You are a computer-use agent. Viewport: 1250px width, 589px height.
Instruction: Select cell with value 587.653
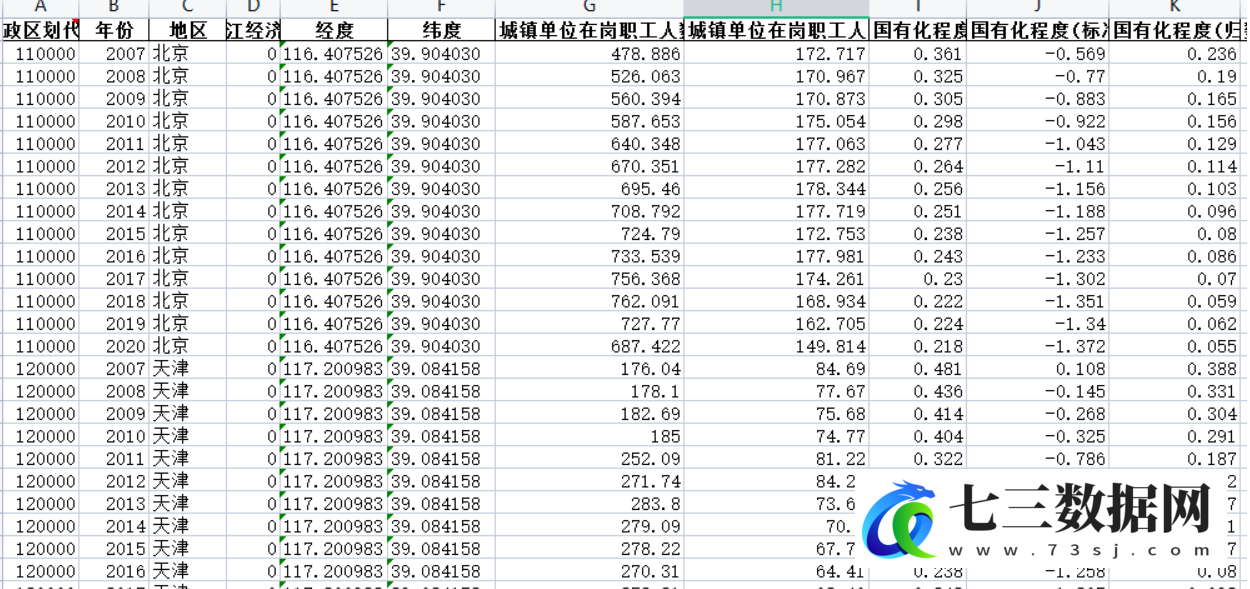(x=589, y=121)
